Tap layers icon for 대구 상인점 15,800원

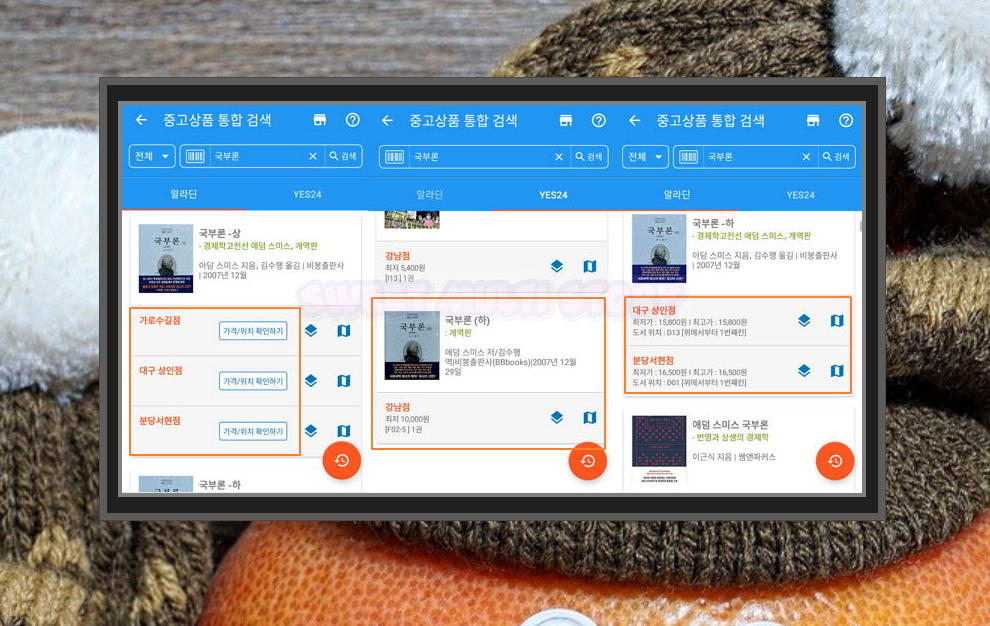coord(804,320)
